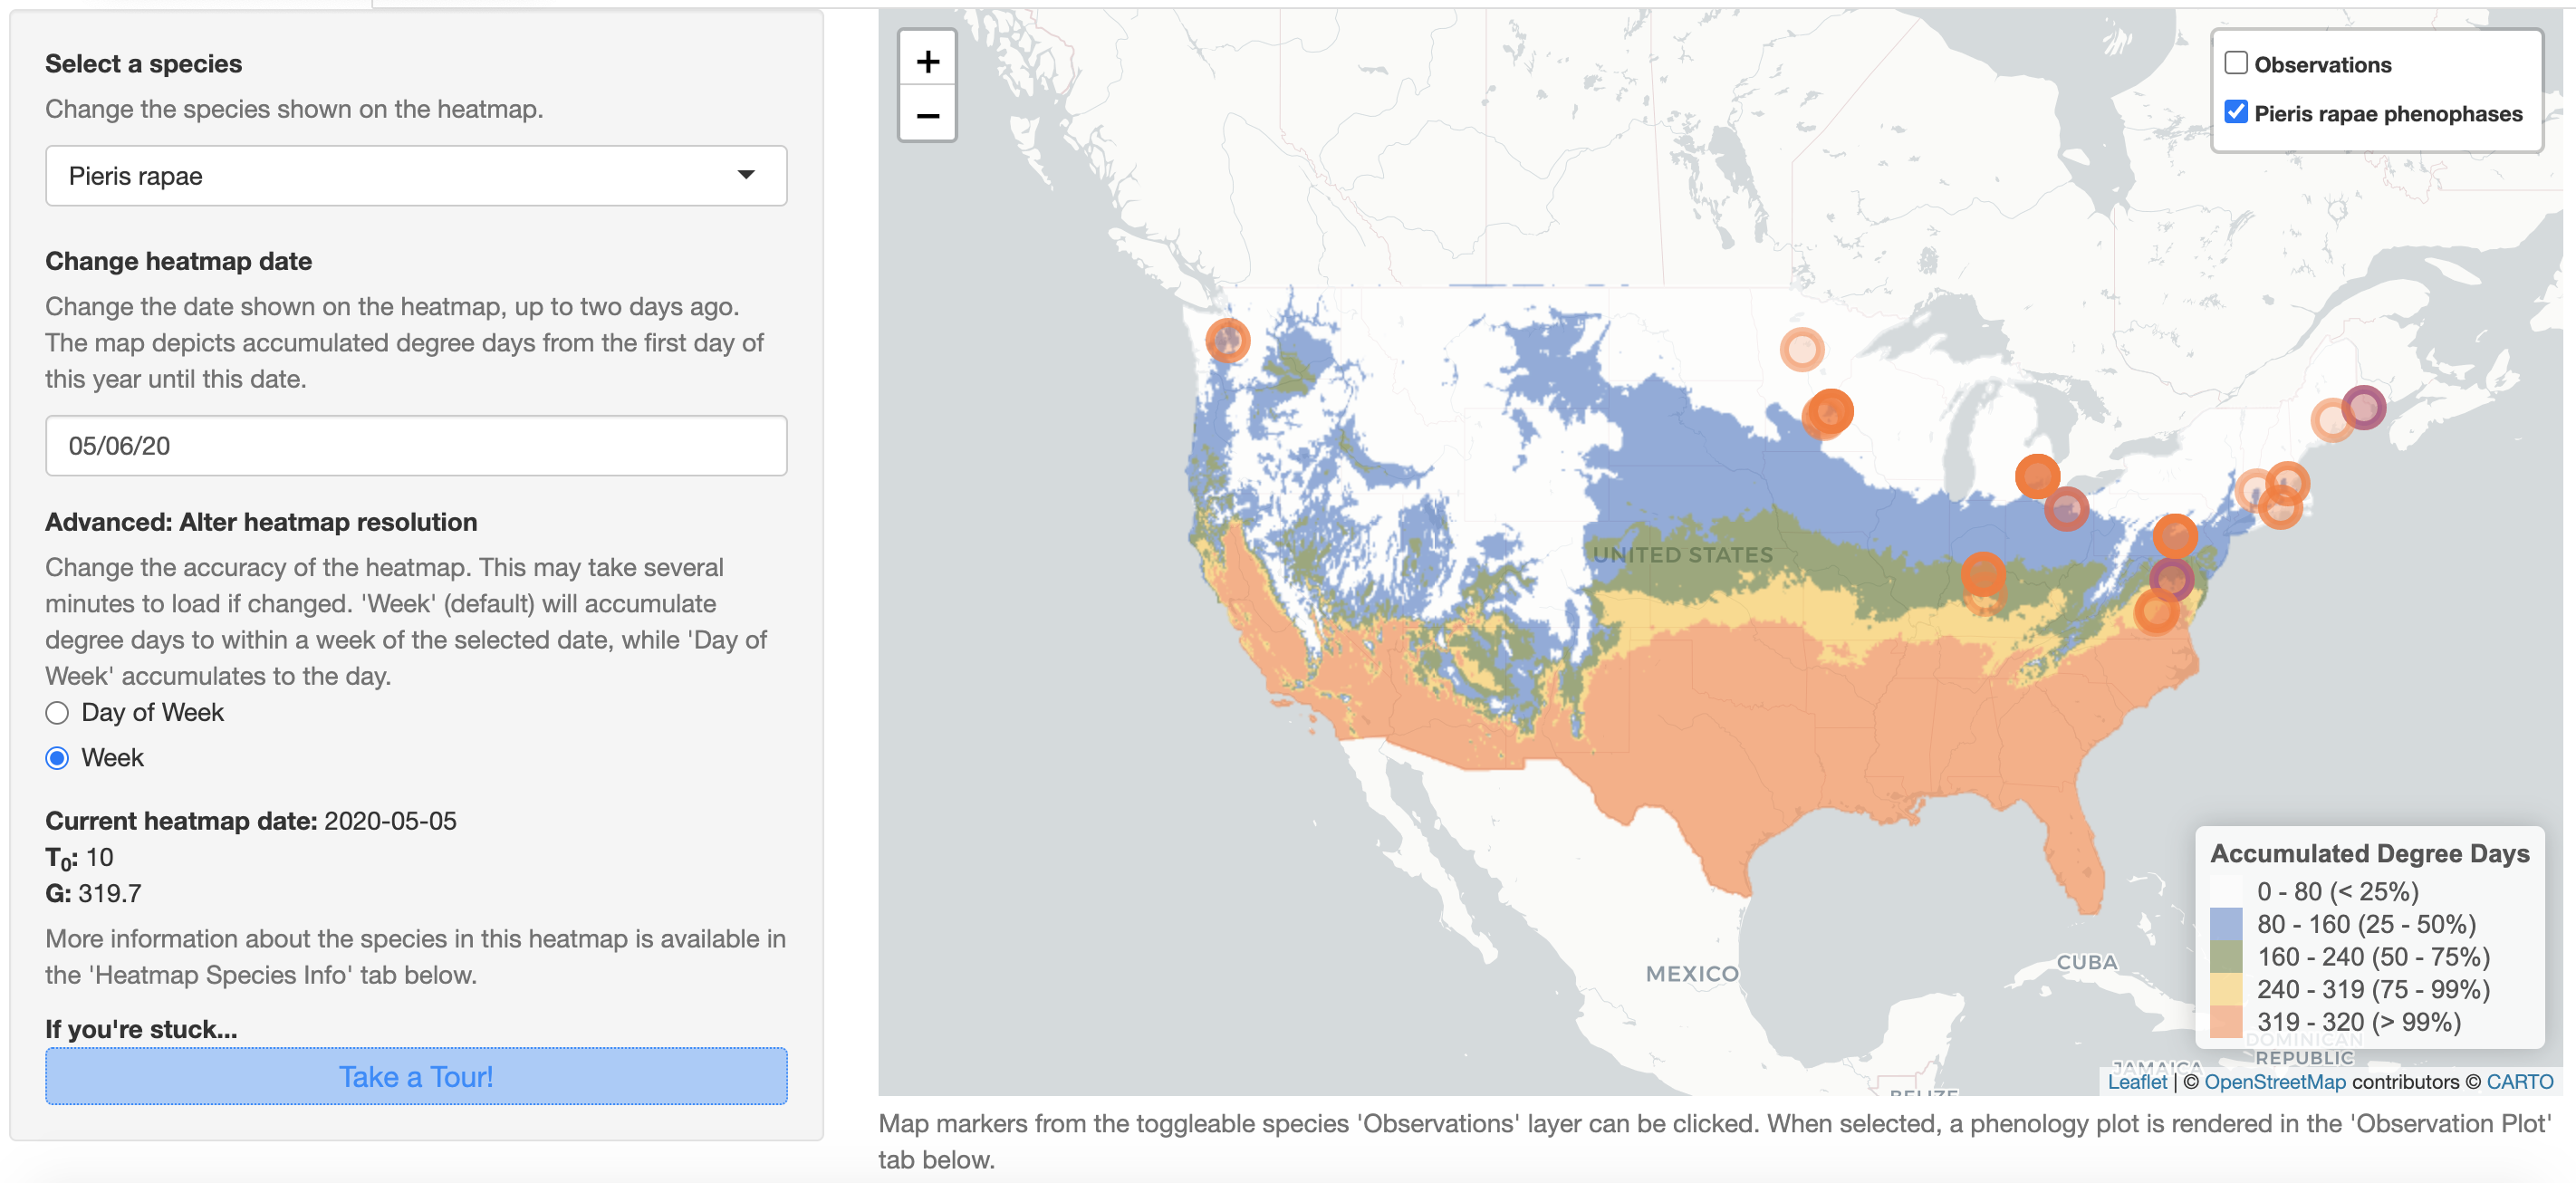Click the pale marker in northern Minnesota
Screen dimensions: 2576x1183
coord(1801,349)
